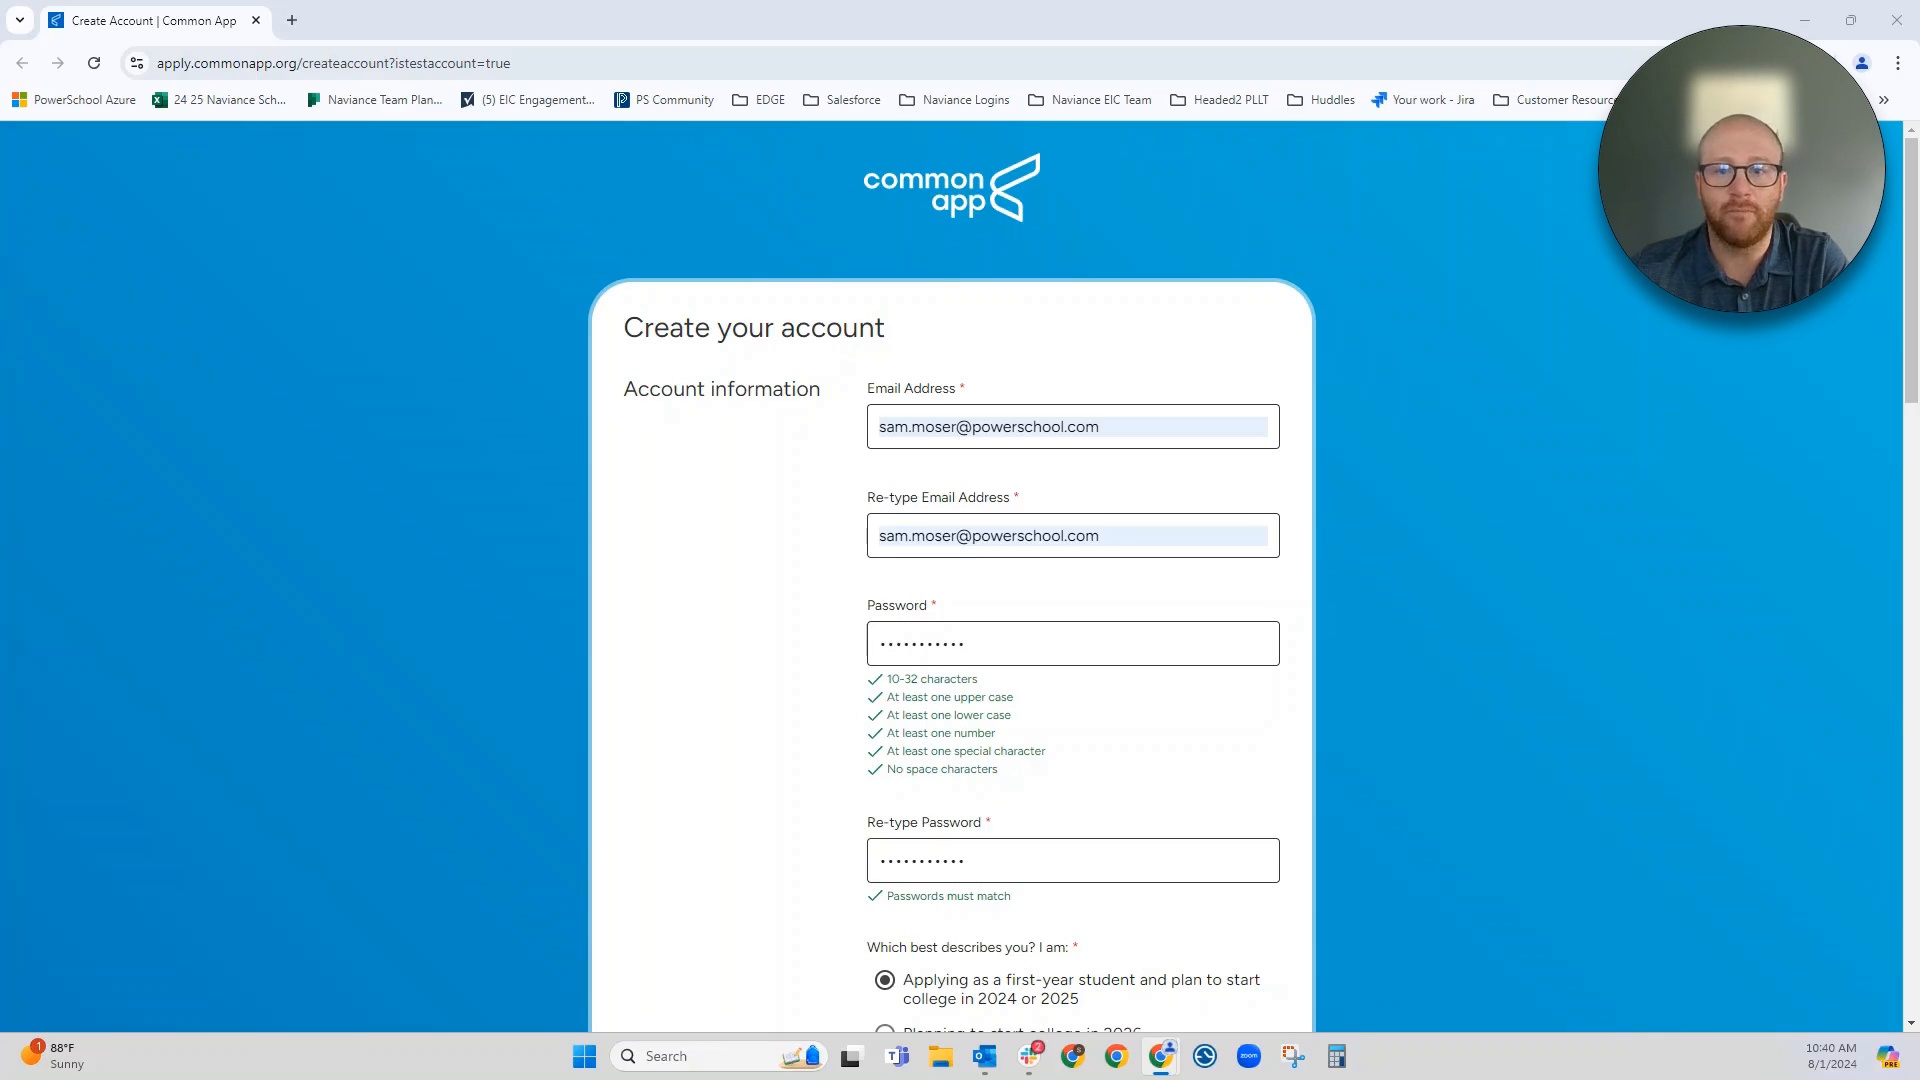The height and width of the screenshot is (1080, 1920).
Task: Open Naviance Team Plan bookmark
Action: coord(374,100)
